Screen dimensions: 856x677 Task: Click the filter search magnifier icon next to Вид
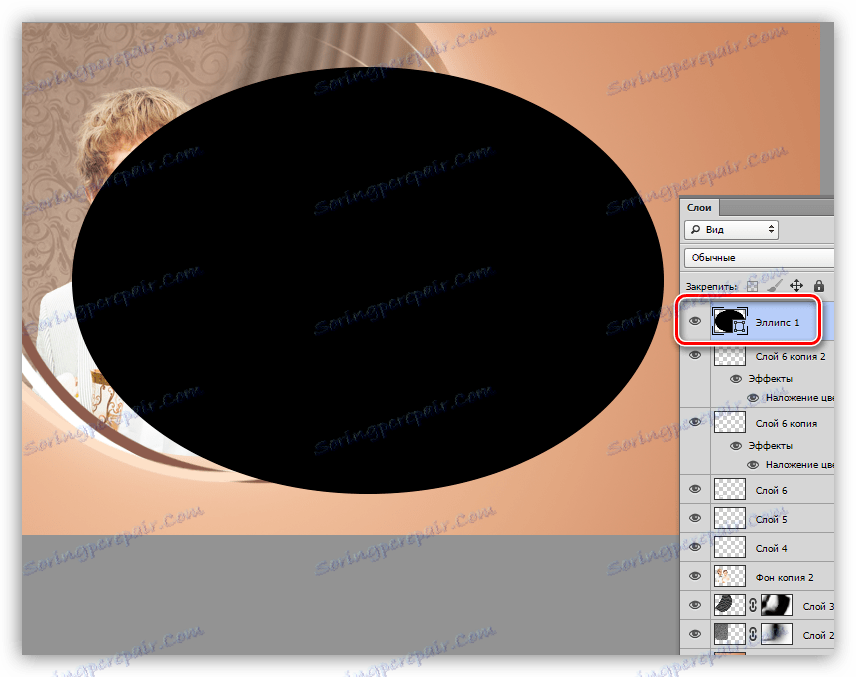pos(695,229)
